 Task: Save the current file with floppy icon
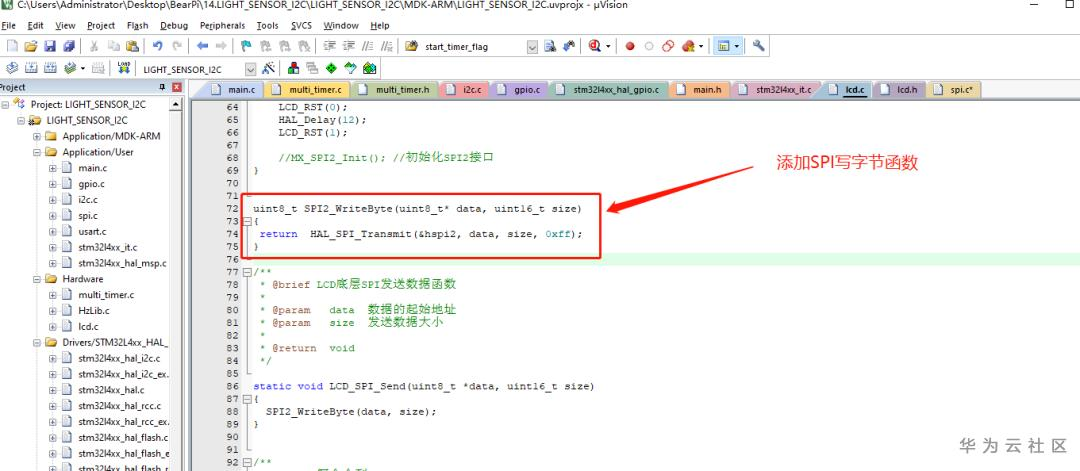tap(50, 46)
